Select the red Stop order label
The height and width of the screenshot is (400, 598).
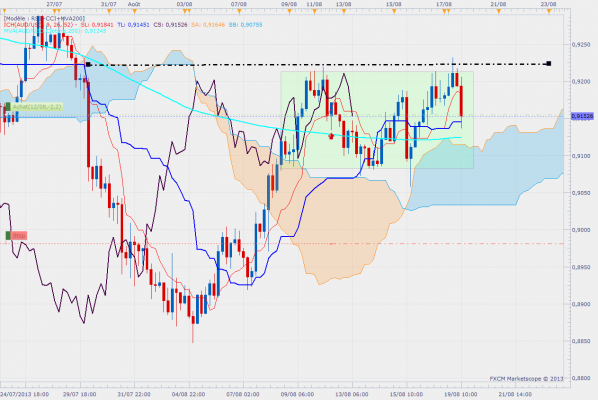[x=19, y=236]
